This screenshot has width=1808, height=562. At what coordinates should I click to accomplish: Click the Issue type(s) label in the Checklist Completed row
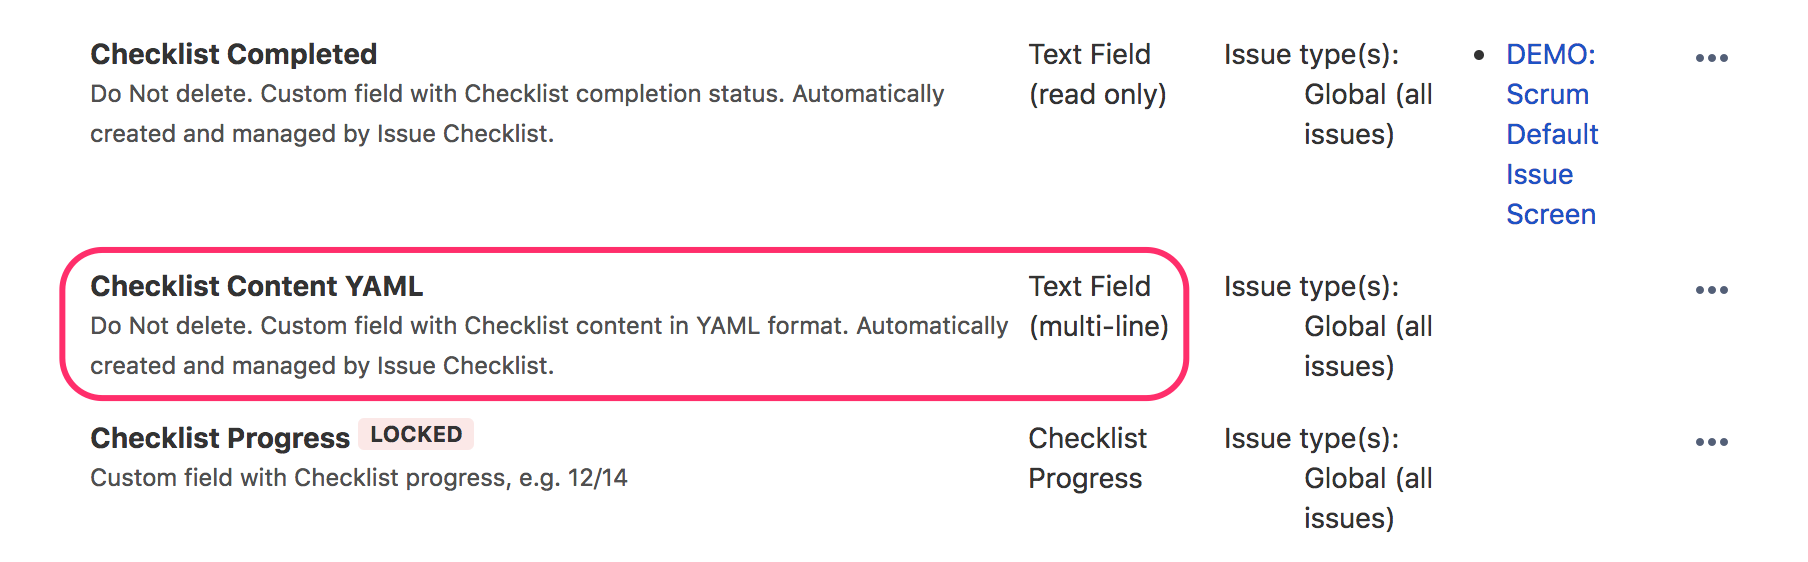[x=1311, y=54]
